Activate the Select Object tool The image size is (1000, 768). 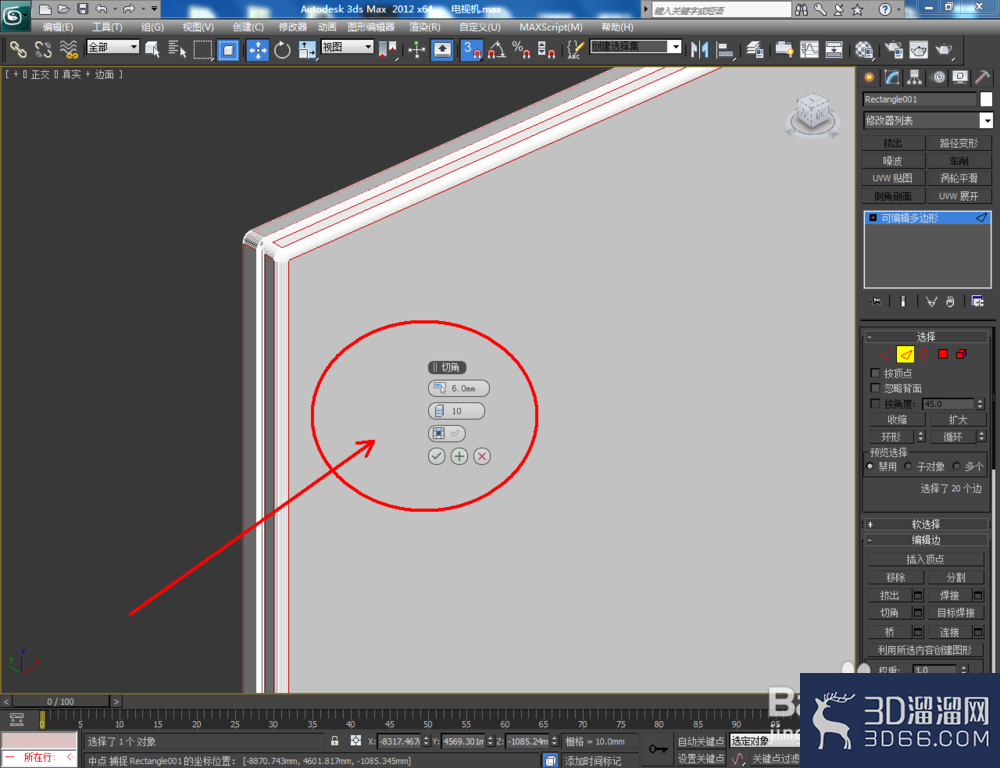[152, 49]
